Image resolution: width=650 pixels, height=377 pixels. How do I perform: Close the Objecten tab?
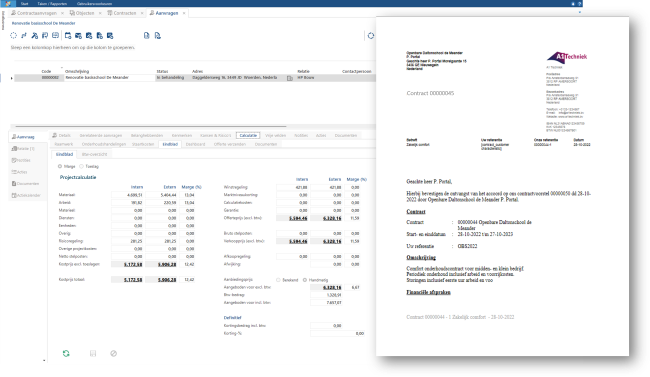click(x=100, y=13)
